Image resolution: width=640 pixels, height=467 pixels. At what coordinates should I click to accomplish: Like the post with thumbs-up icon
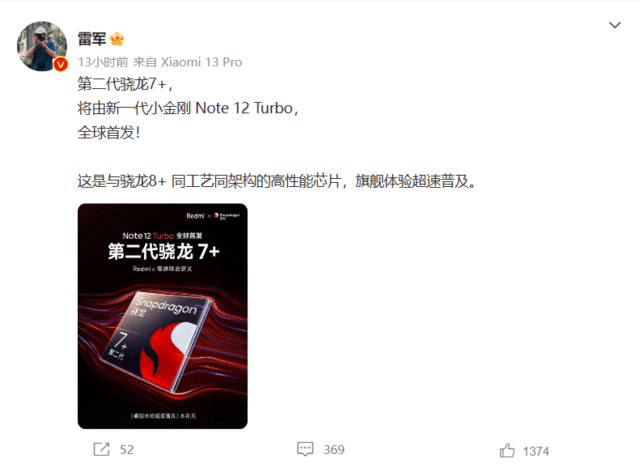[507, 451]
